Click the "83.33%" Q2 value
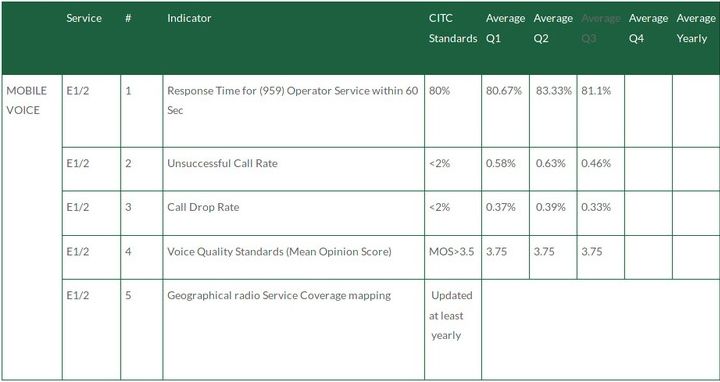Image resolution: width=720 pixels, height=382 pixels. coord(554,91)
